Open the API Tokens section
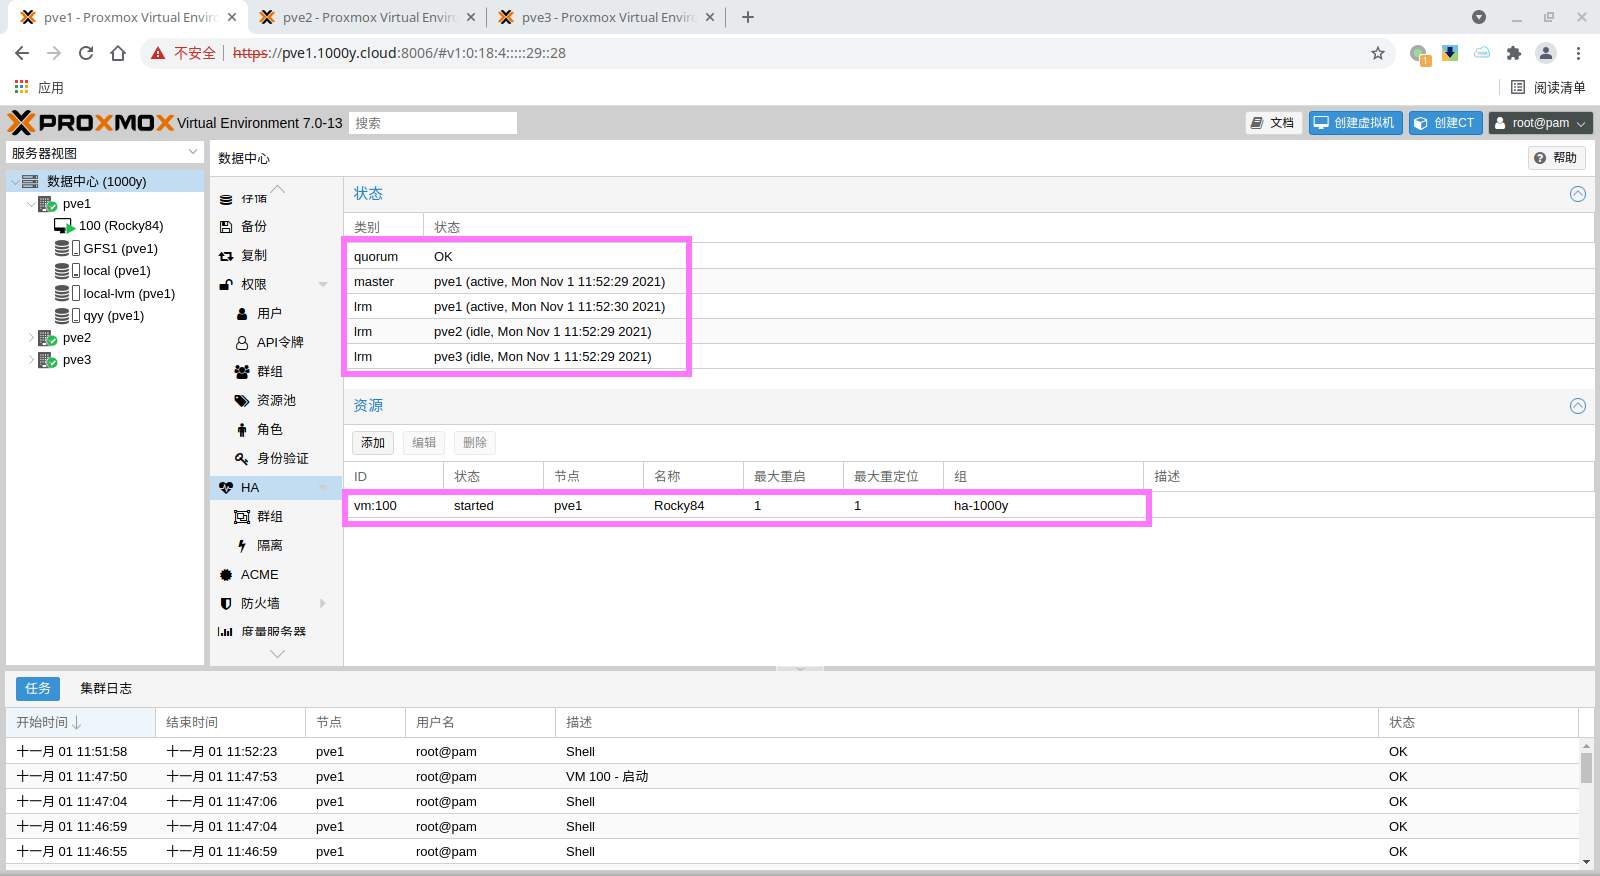This screenshot has height=876, width=1600. [x=279, y=343]
